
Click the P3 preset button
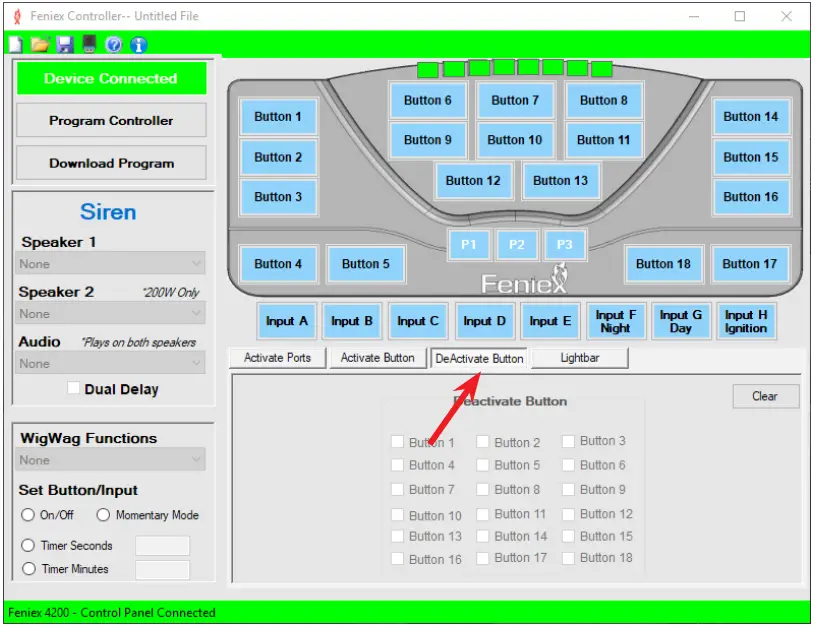coord(564,244)
